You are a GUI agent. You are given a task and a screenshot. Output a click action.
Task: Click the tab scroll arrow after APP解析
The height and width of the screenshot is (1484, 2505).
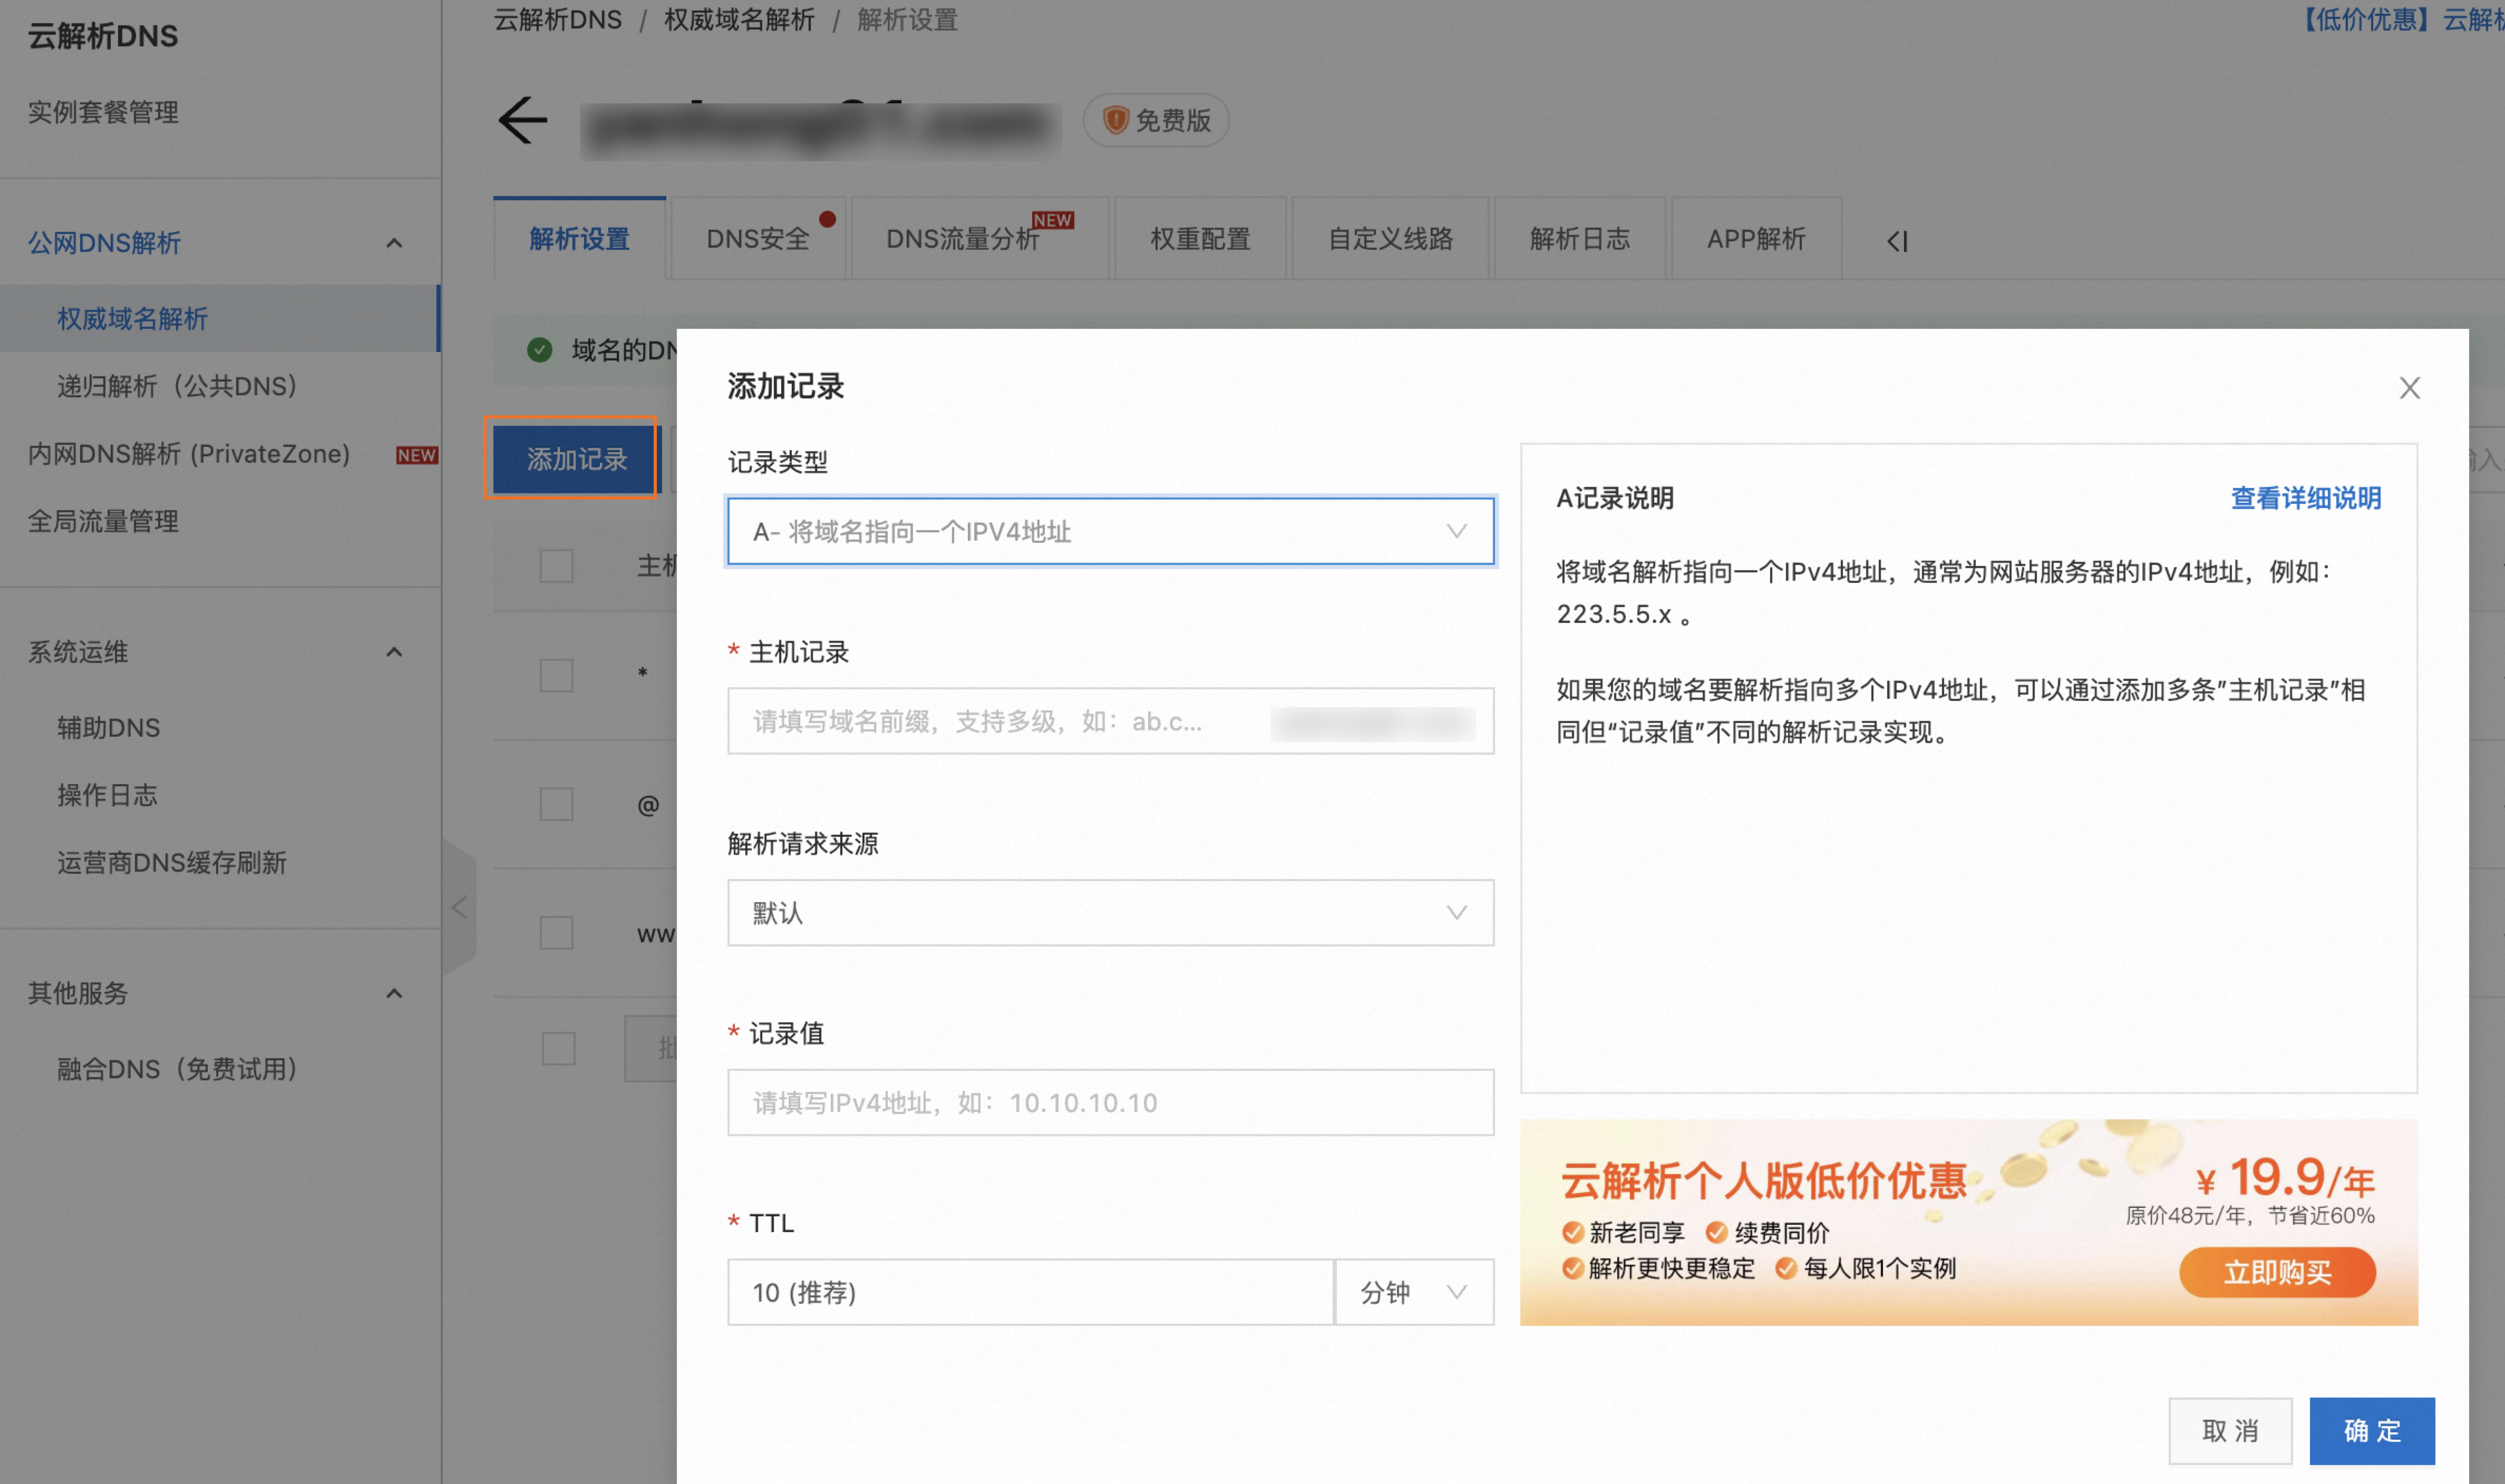click(x=1895, y=239)
